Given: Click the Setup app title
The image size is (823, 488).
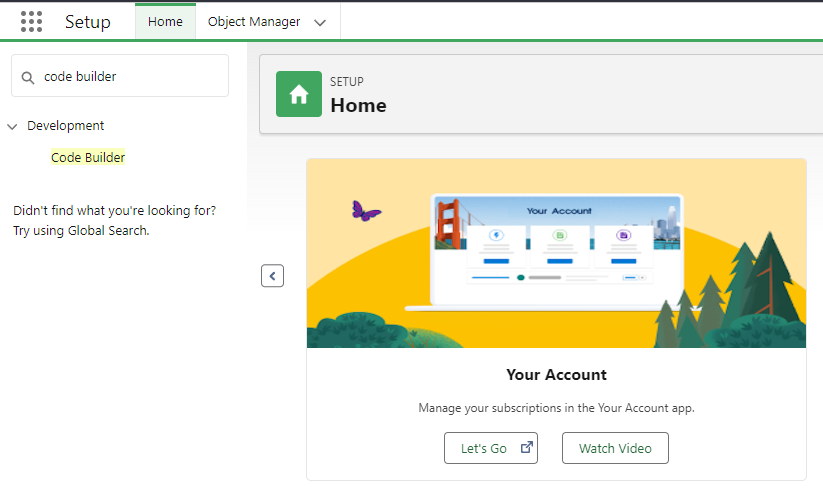Looking at the screenshot, I should (88, 22).
